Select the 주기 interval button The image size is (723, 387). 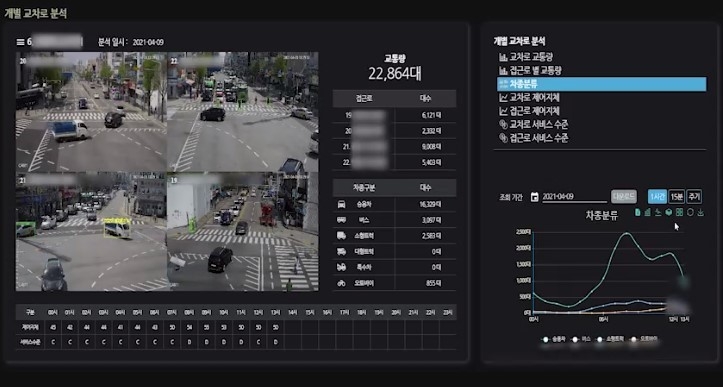694,196
